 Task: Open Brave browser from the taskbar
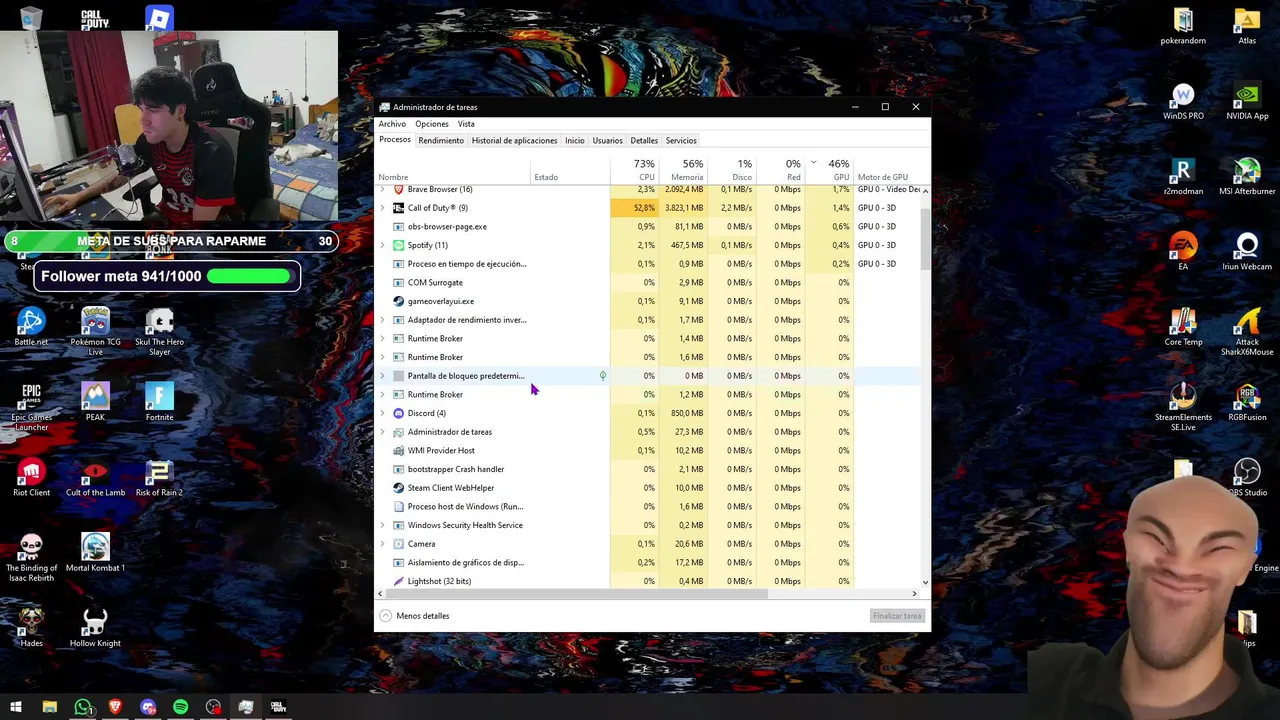tap(115, 707)
